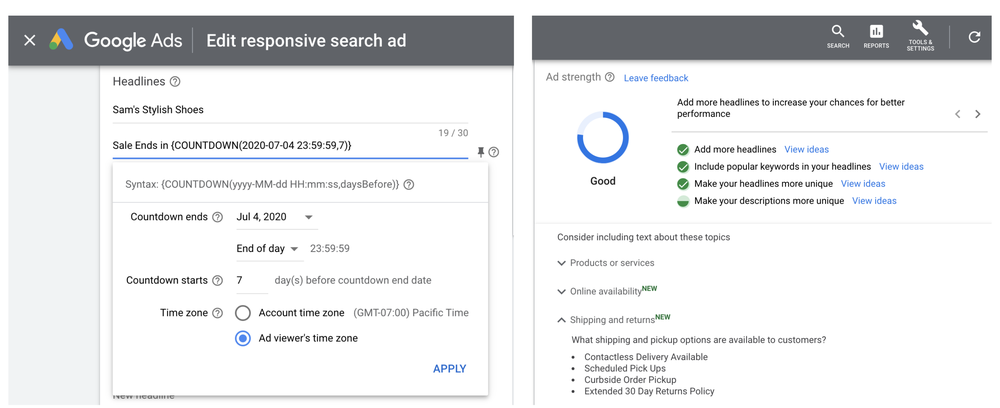Click the Good ad strength ring
This screenshot has height=408, width=1000.
603,138
